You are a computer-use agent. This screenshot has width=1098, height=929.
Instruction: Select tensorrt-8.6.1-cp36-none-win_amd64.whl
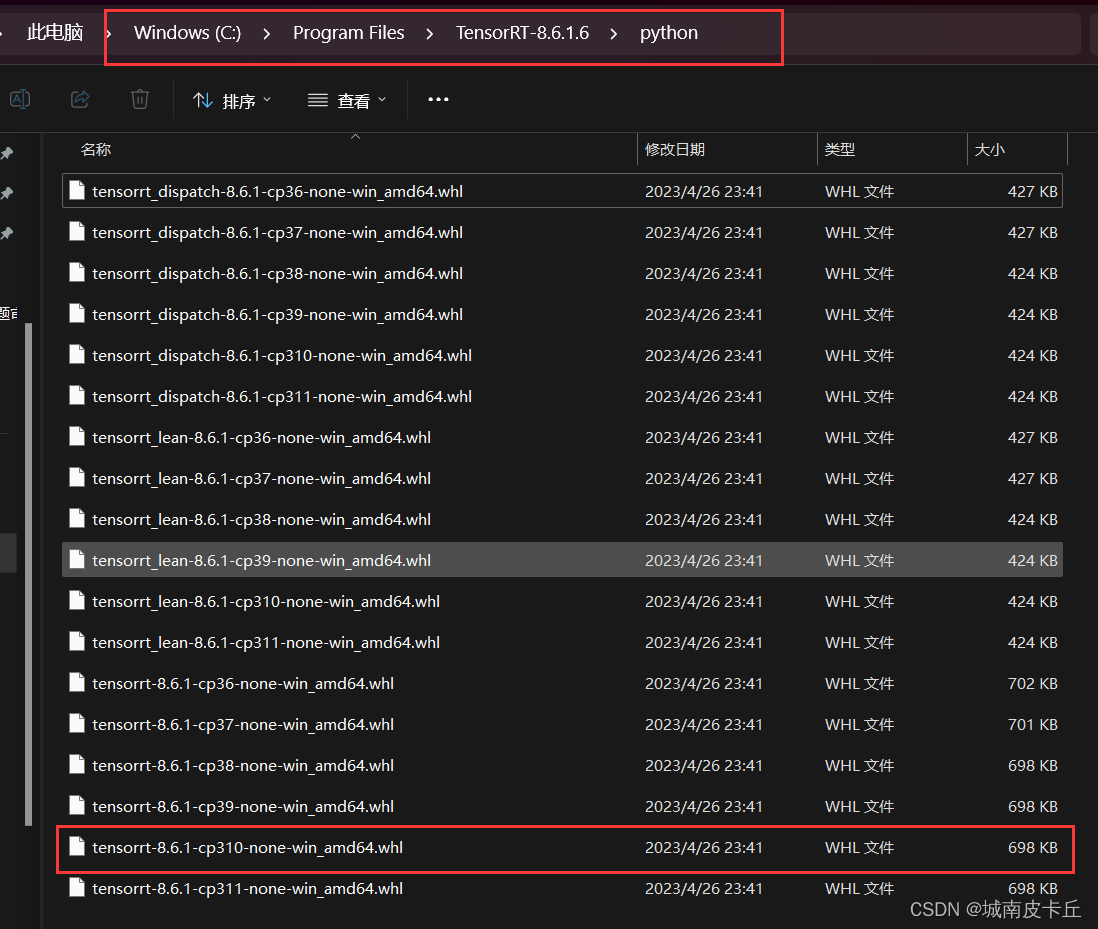tap(562, 683)
